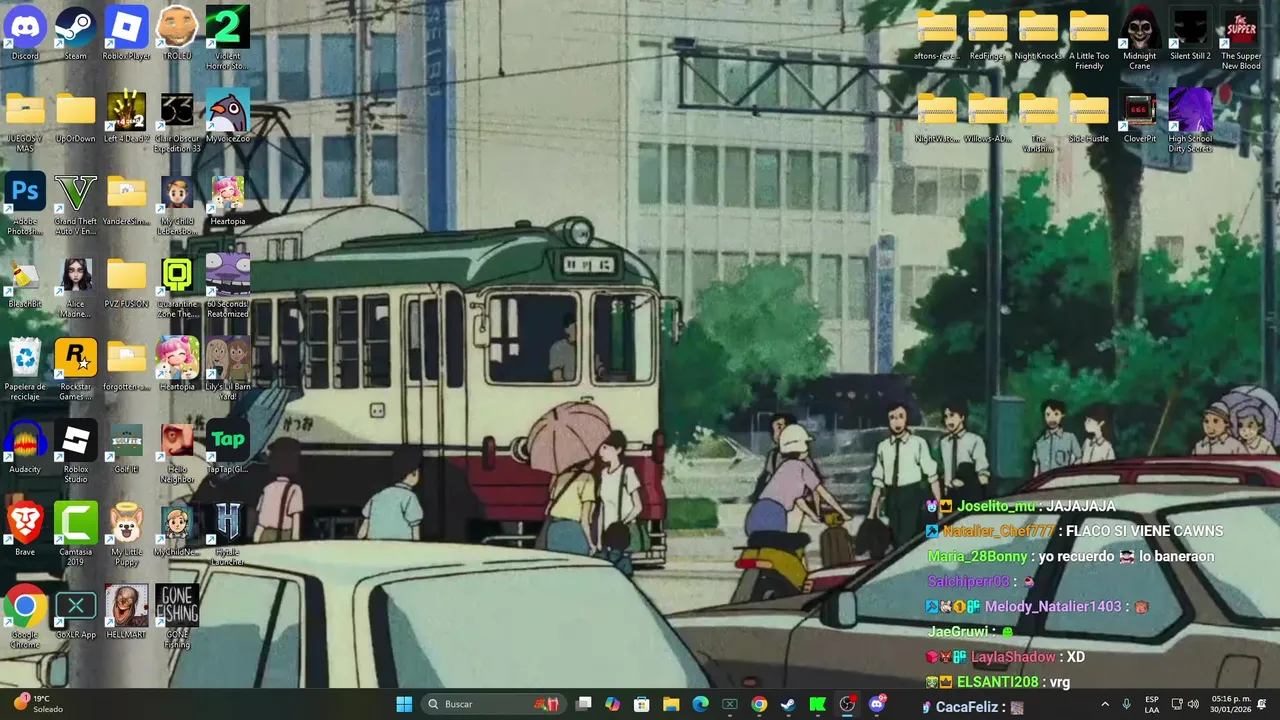Select the Golf It! game icon
This screenshot has width=1280, height=720.
[126, 448]
